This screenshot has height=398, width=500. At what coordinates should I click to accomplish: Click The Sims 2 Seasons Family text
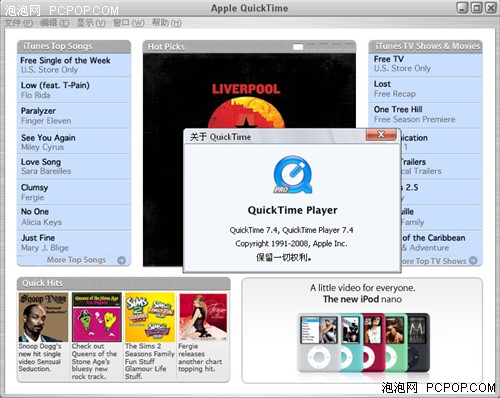[150, 361]
